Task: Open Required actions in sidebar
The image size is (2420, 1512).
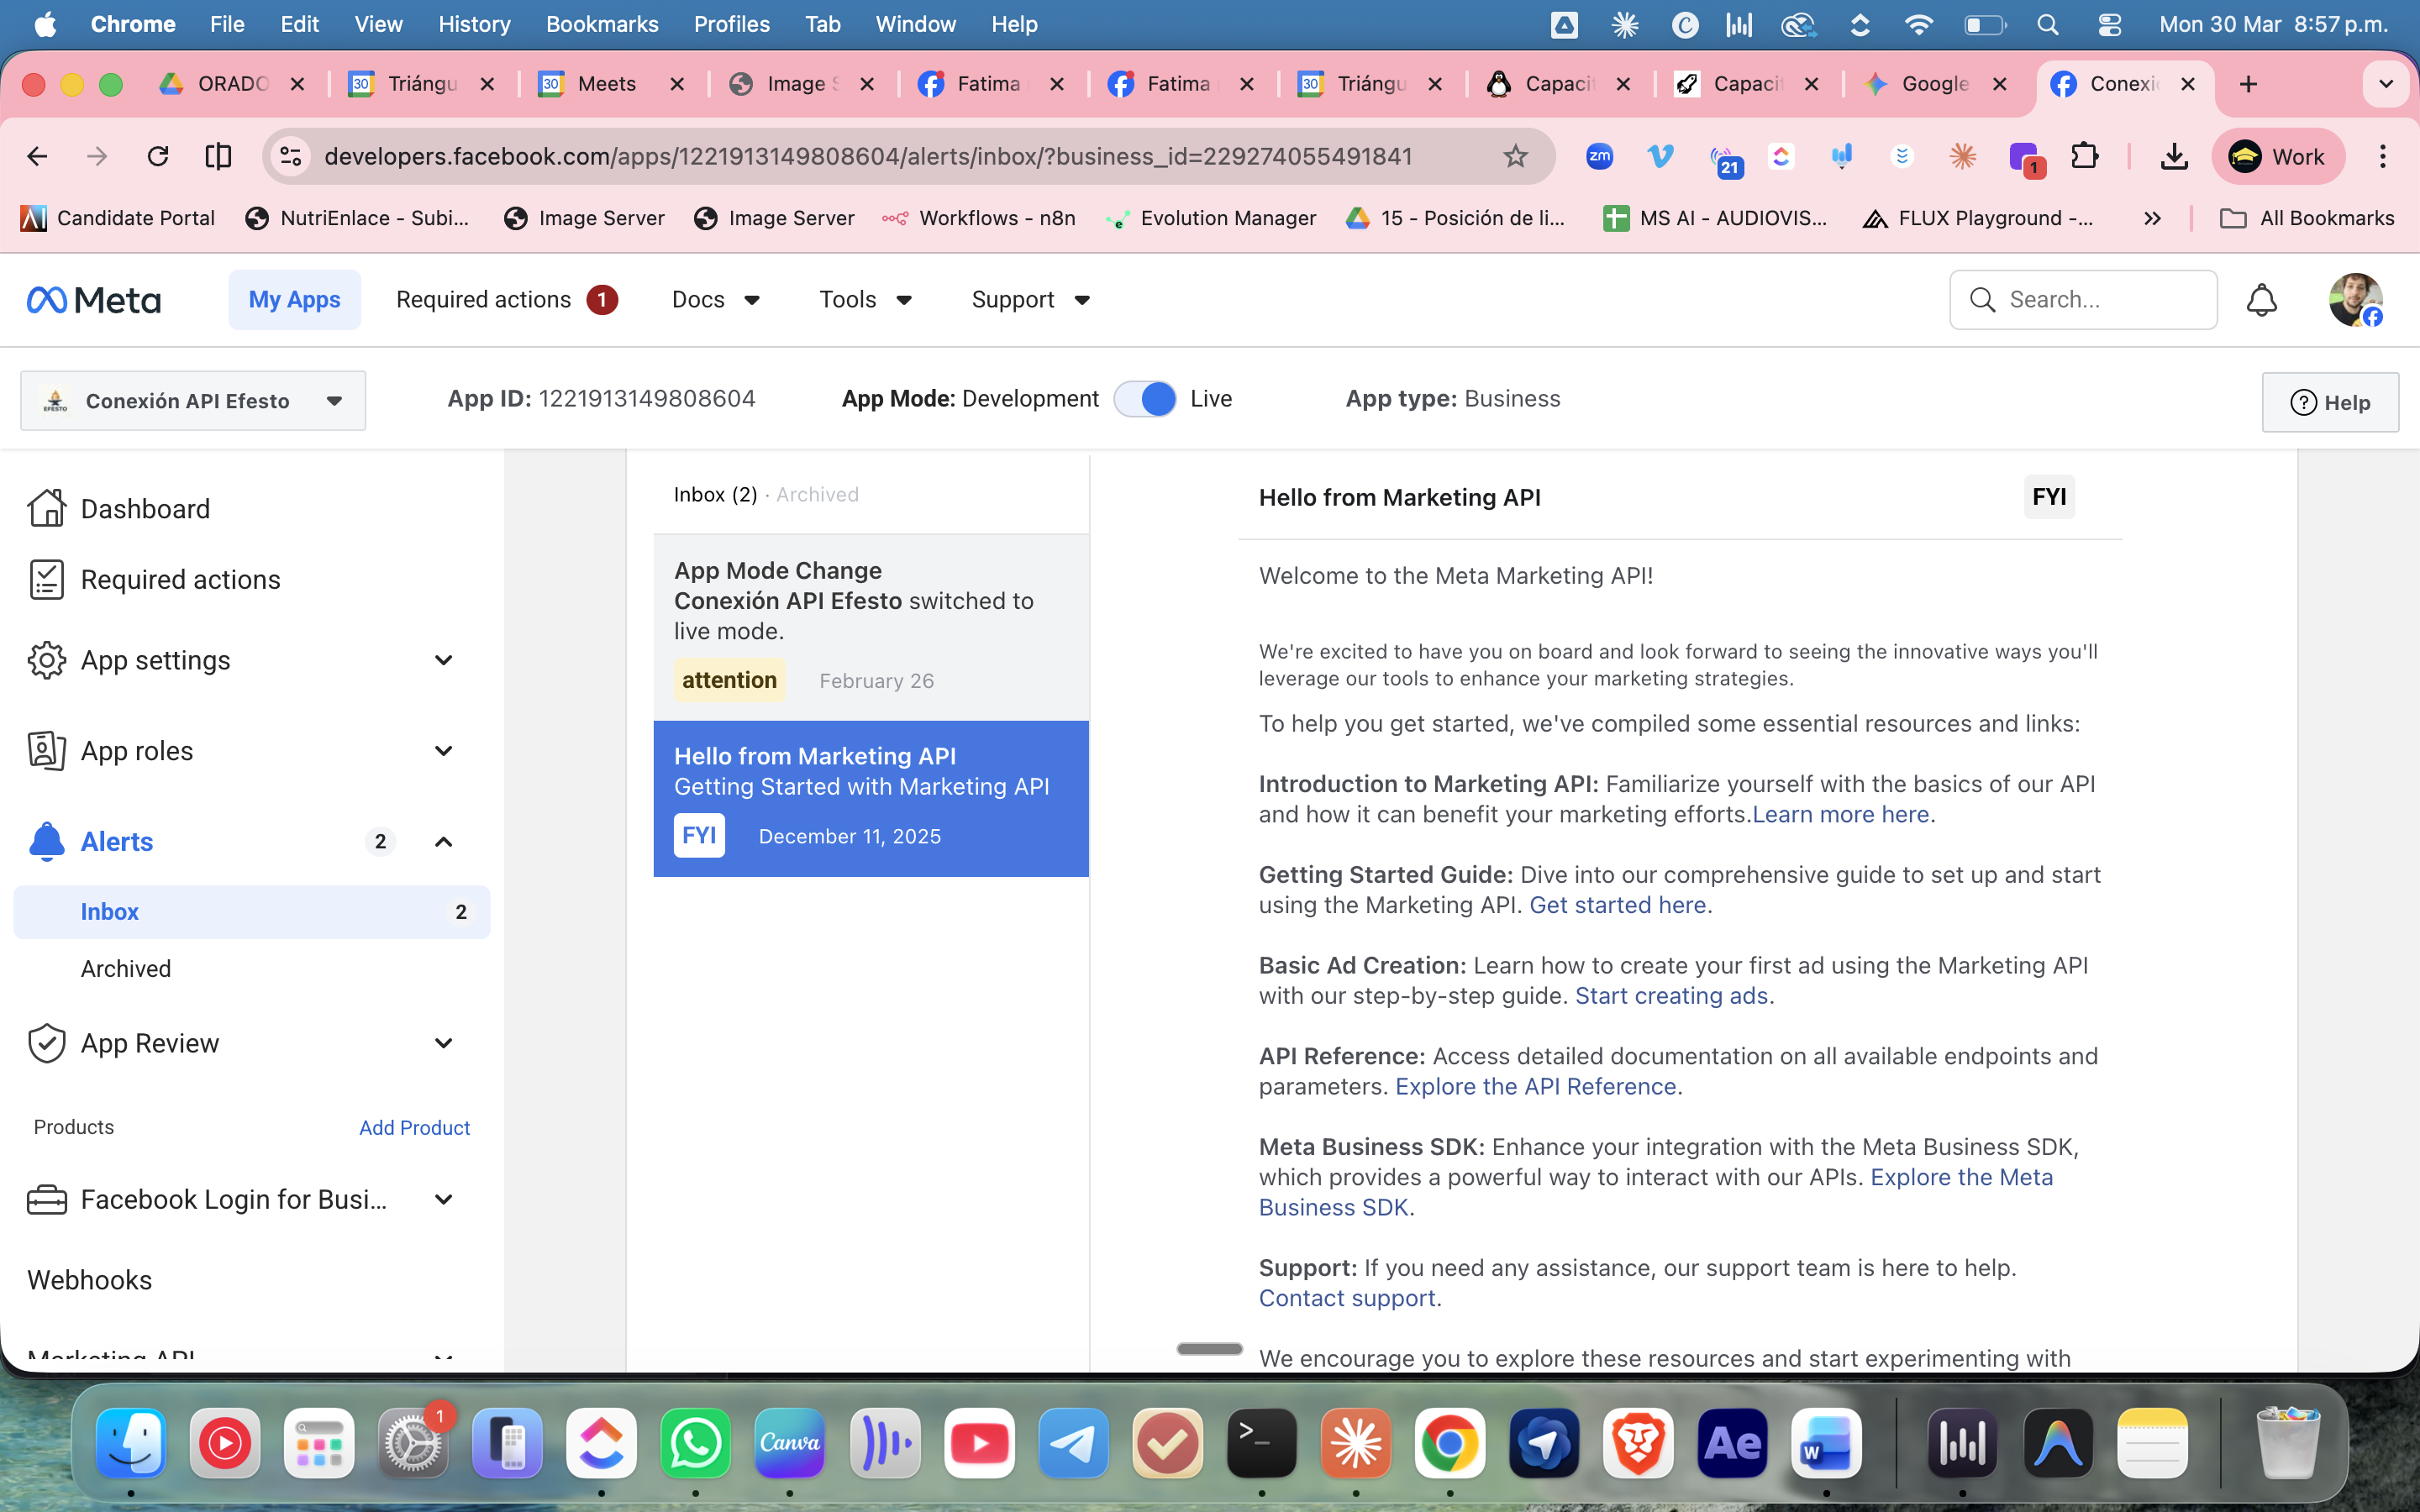Action: [x=180, y=580]
